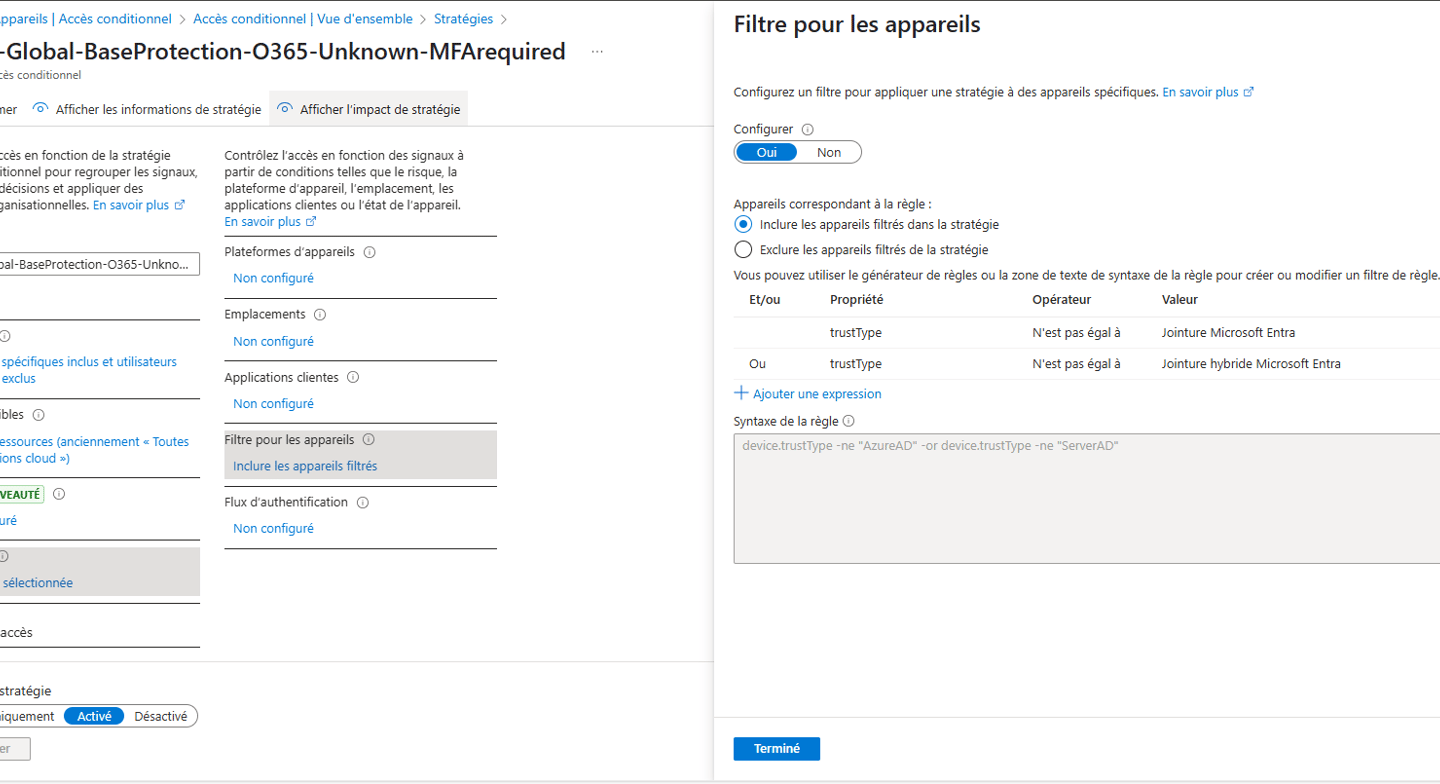Click eye icon of Afficher les informations de stratégie

pyautogui.click(x=40, y=109)
